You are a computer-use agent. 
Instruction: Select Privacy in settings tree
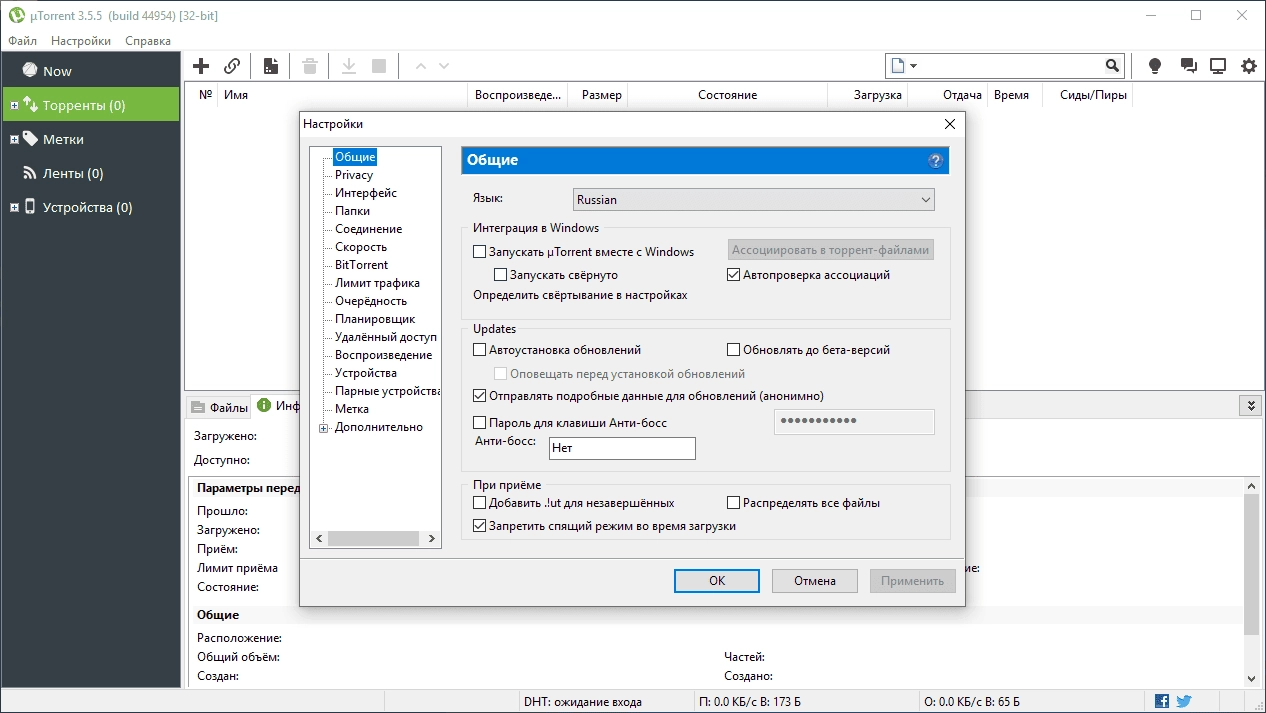(354, 175)
